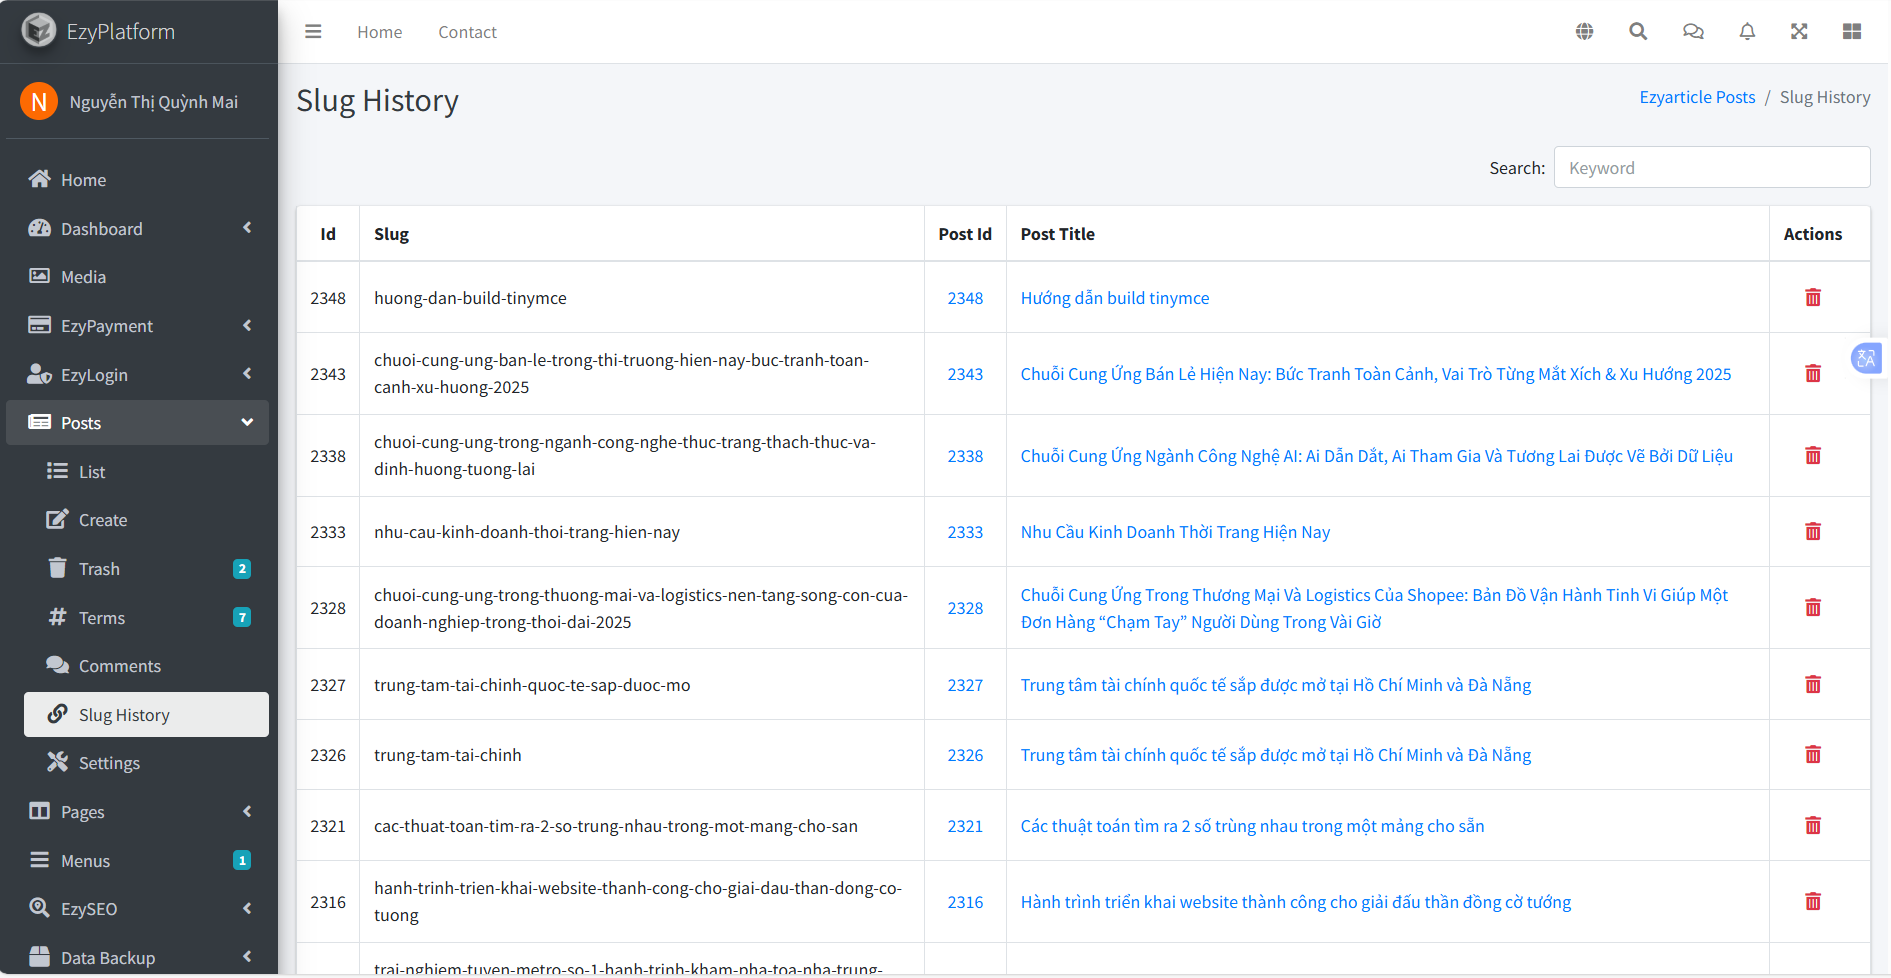The height and width of the screenshot is (978, 1891).
Task: Delete slug trung-tam-tai-chinh with its trash icon
Action: tap(1813, 755)
